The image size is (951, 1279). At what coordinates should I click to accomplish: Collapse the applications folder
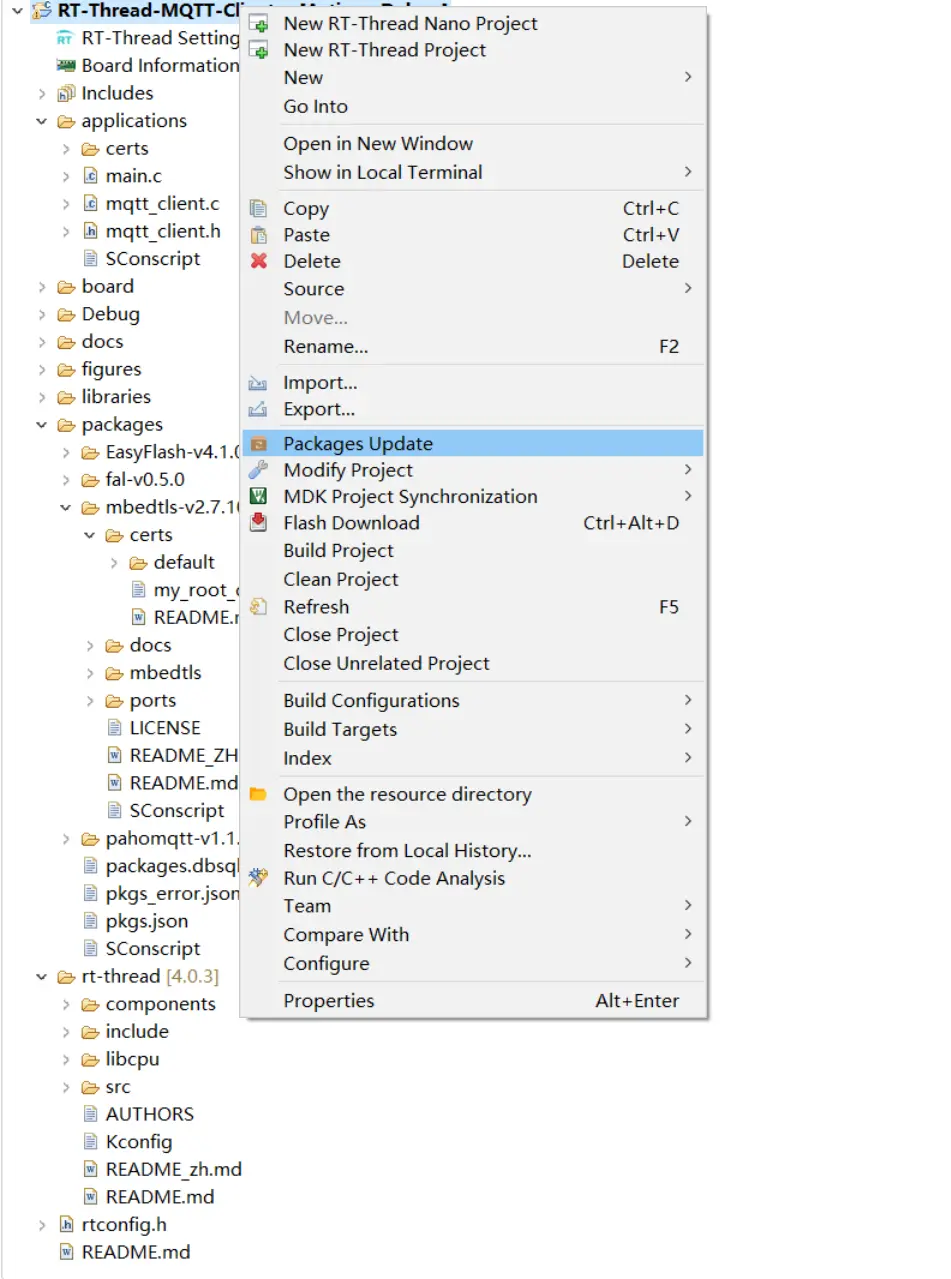pos(42,121)
